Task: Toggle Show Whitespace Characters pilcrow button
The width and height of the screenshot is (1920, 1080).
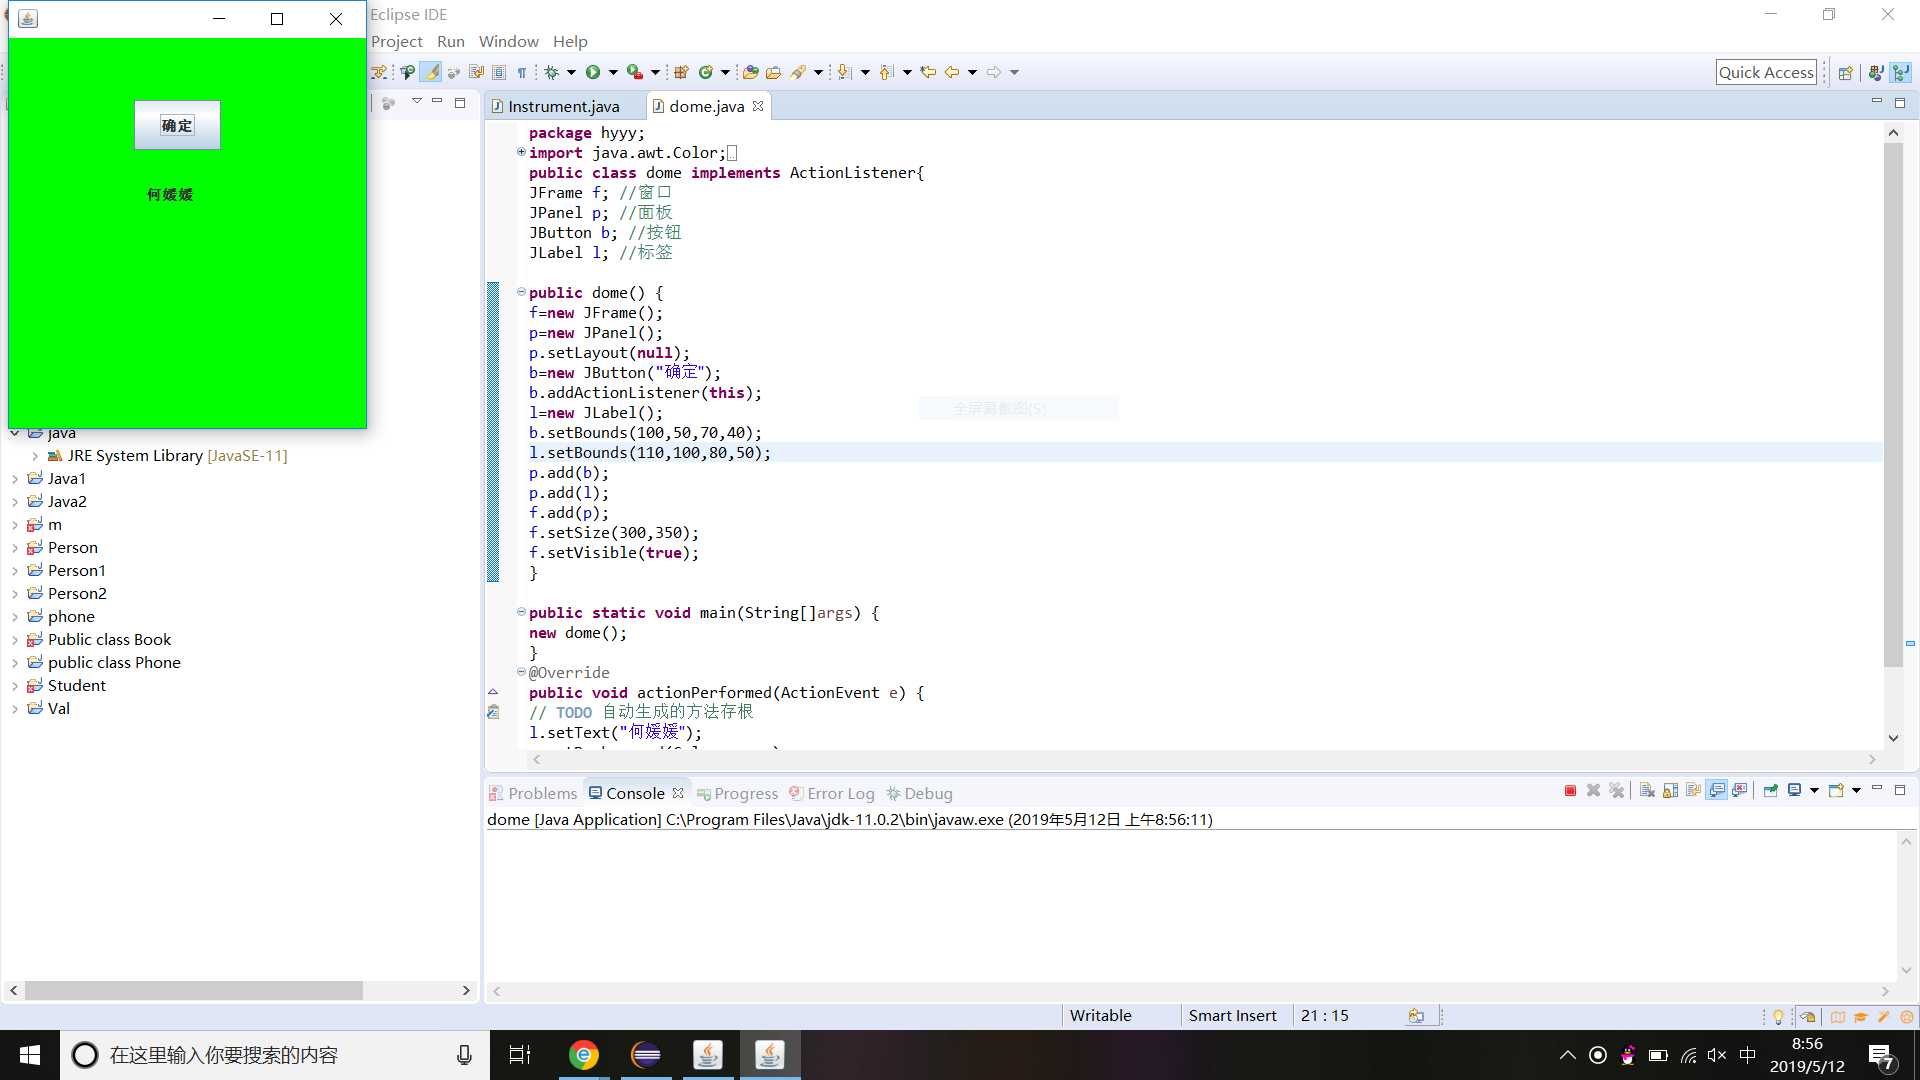Action: click(522, 72)
